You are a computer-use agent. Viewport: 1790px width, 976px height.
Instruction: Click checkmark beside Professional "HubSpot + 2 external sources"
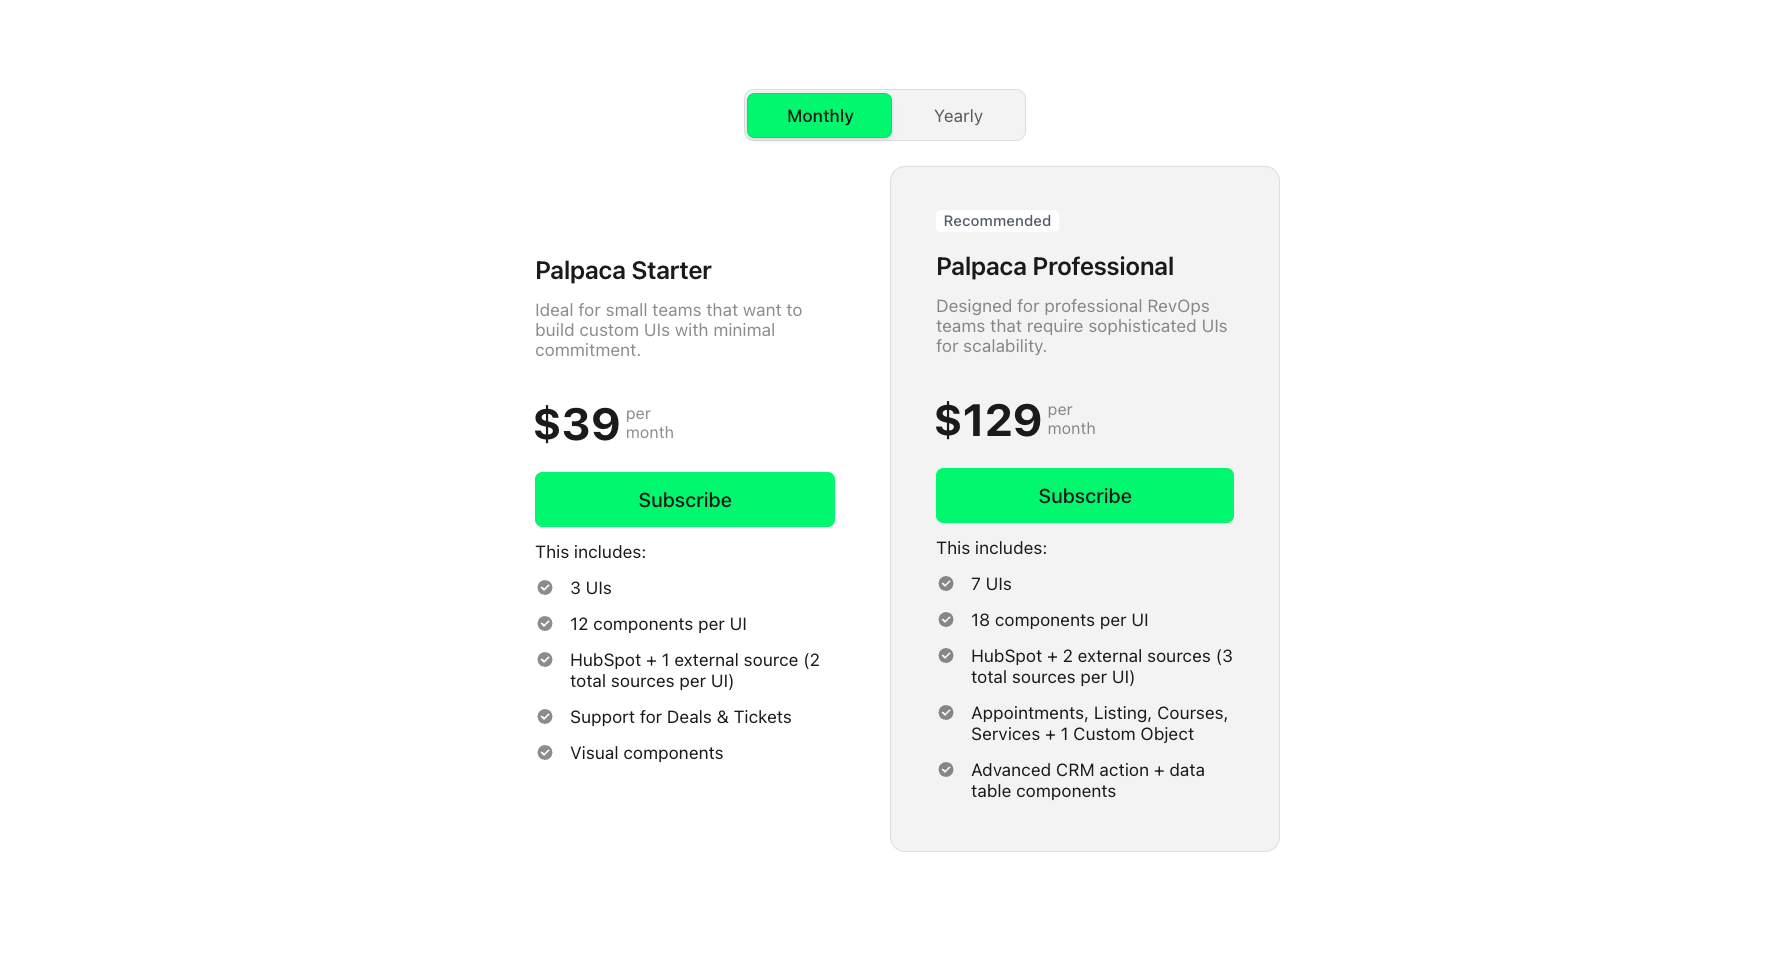946,656
